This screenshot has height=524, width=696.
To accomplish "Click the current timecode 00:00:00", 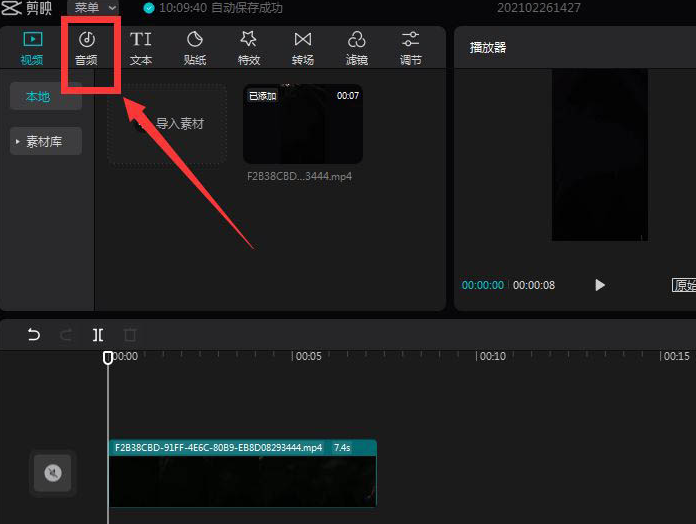I will pyautogui.click(x=482, y=285).
